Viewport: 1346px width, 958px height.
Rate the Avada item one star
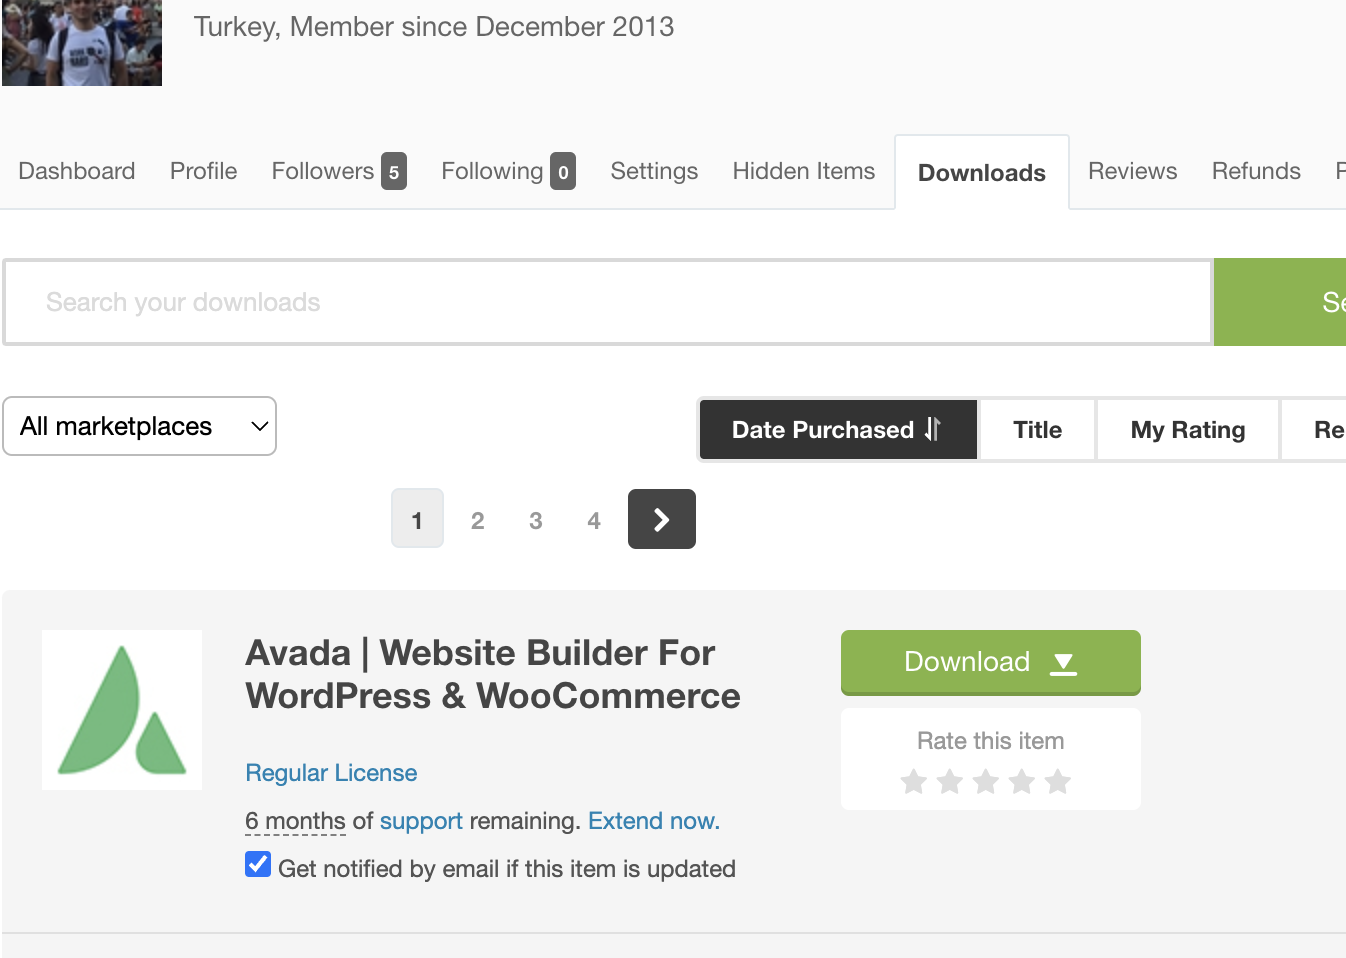(x=913, y=781)
